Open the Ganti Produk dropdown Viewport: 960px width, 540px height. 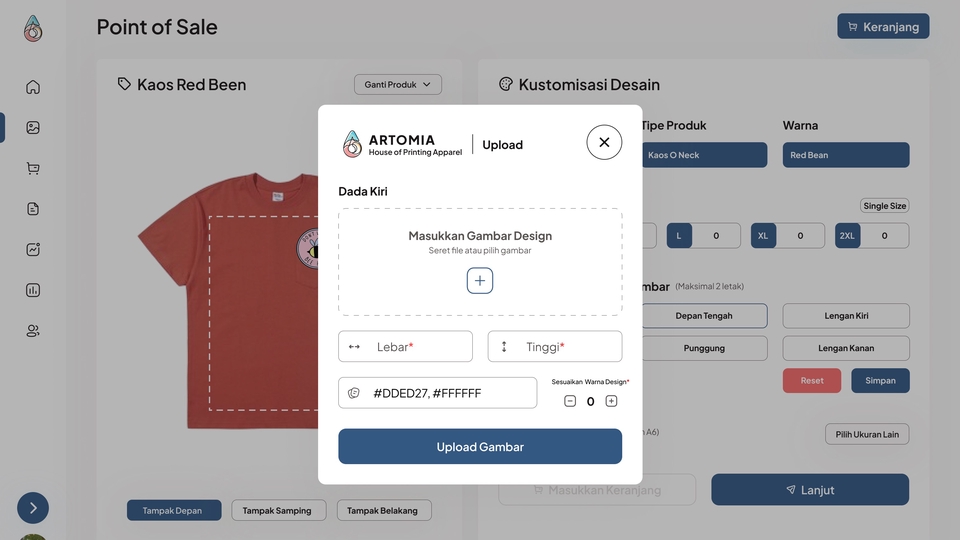point(398,85)
